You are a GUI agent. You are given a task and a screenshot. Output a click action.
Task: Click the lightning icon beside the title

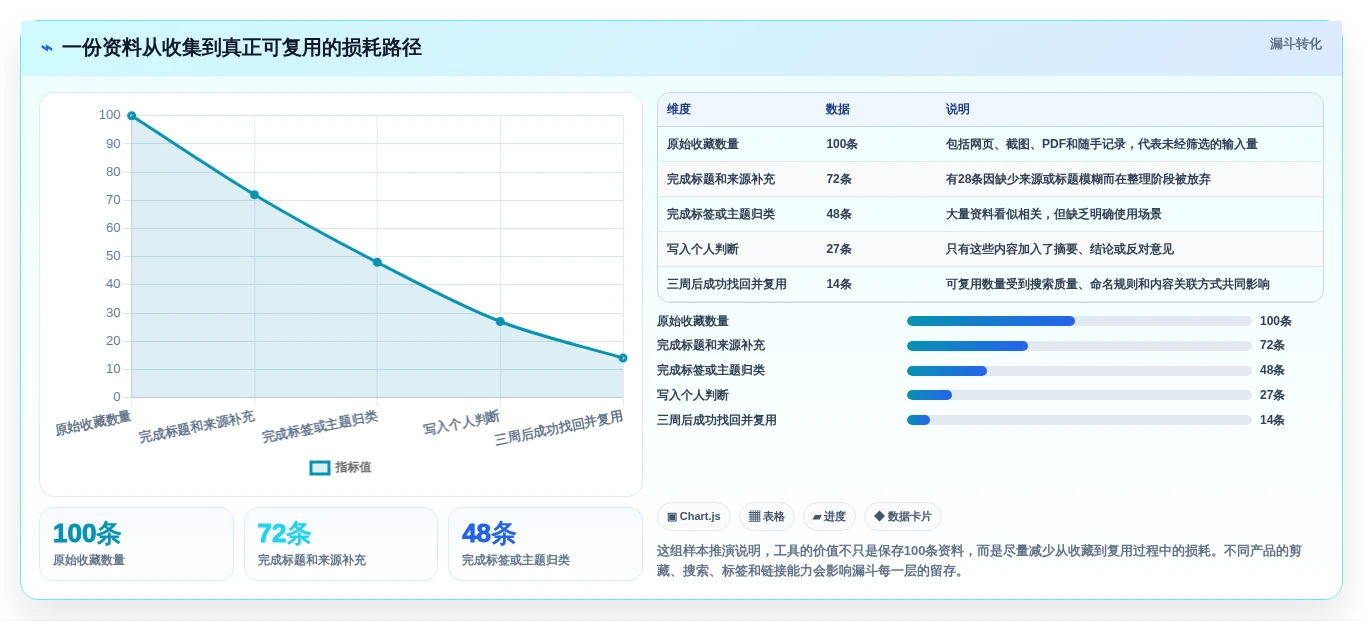(47, 48)
